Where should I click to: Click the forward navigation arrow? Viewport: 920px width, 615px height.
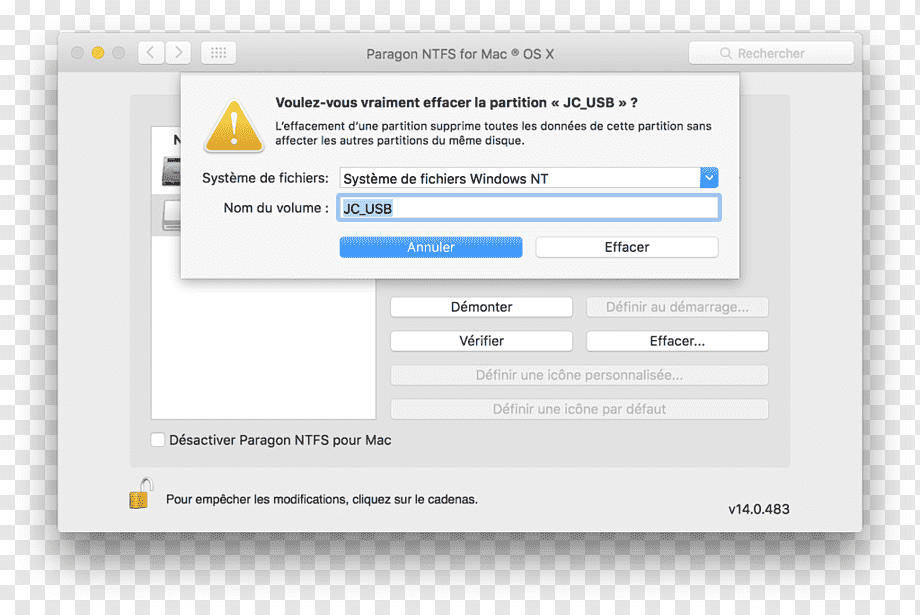click(178, 53)
